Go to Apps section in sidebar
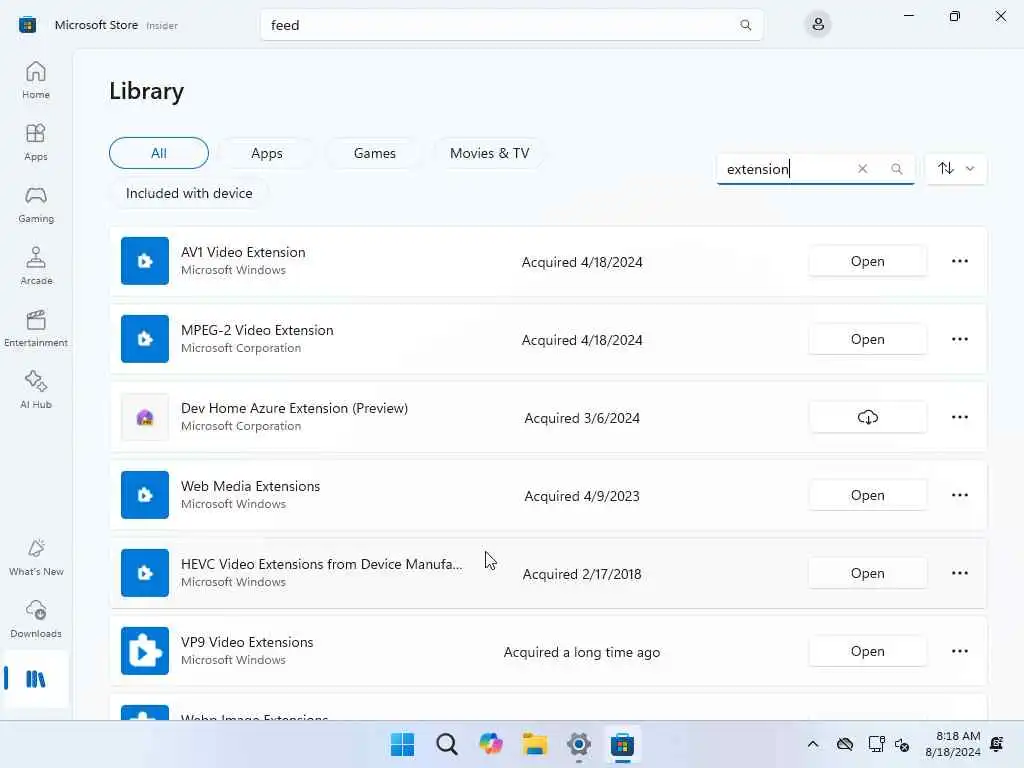This screenshot has height=768, width=1024. click(x=36, y=142)
